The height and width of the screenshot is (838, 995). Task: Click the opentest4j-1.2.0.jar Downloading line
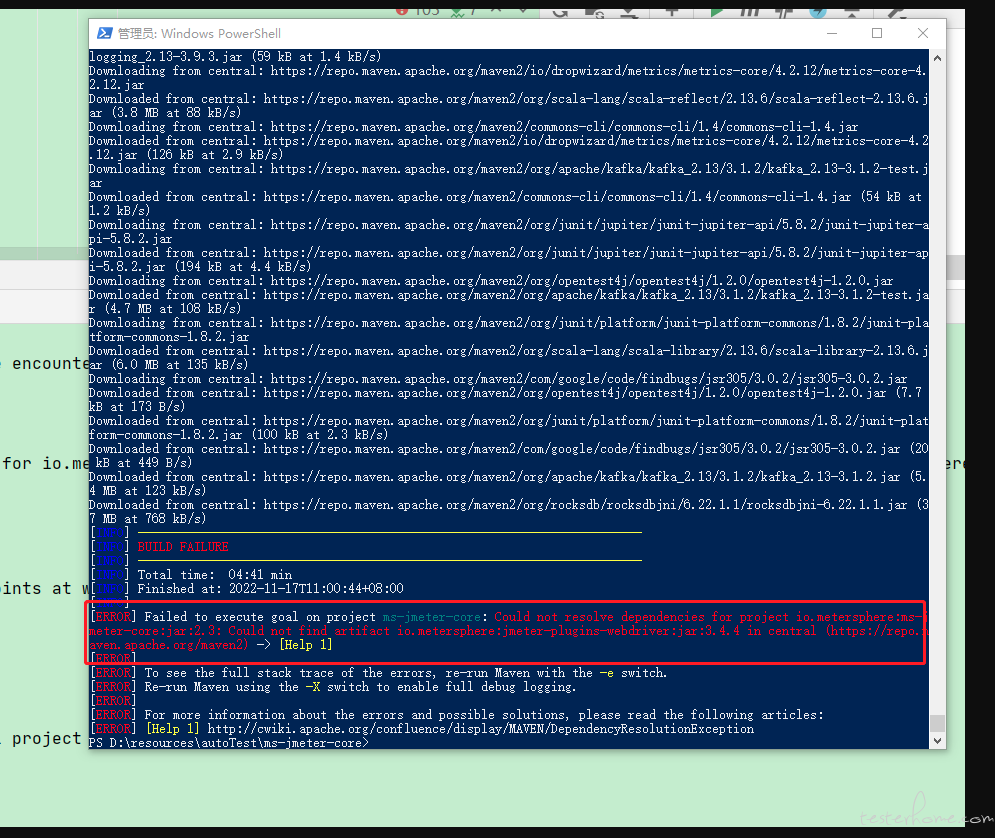491,281
